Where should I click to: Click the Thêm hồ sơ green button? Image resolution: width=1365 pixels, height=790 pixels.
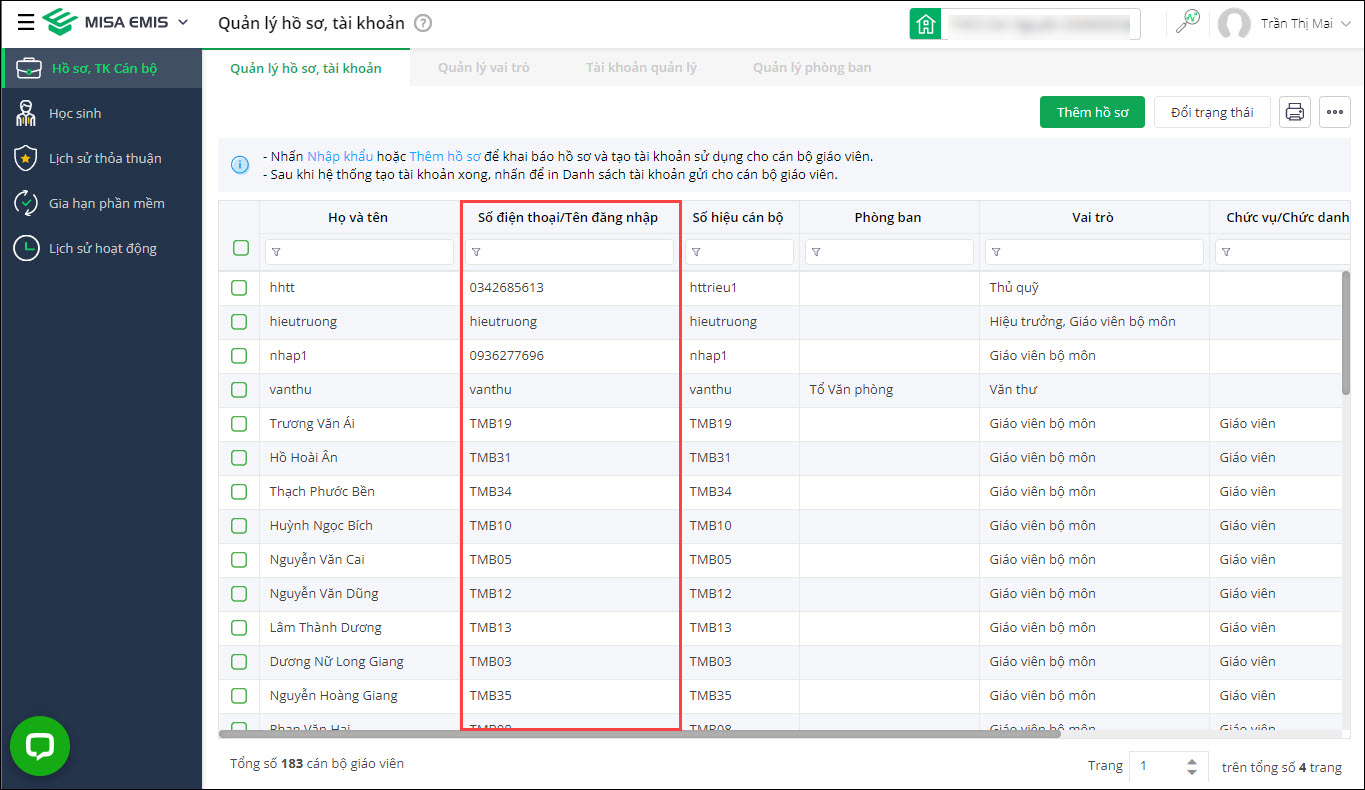(1093, 112)
